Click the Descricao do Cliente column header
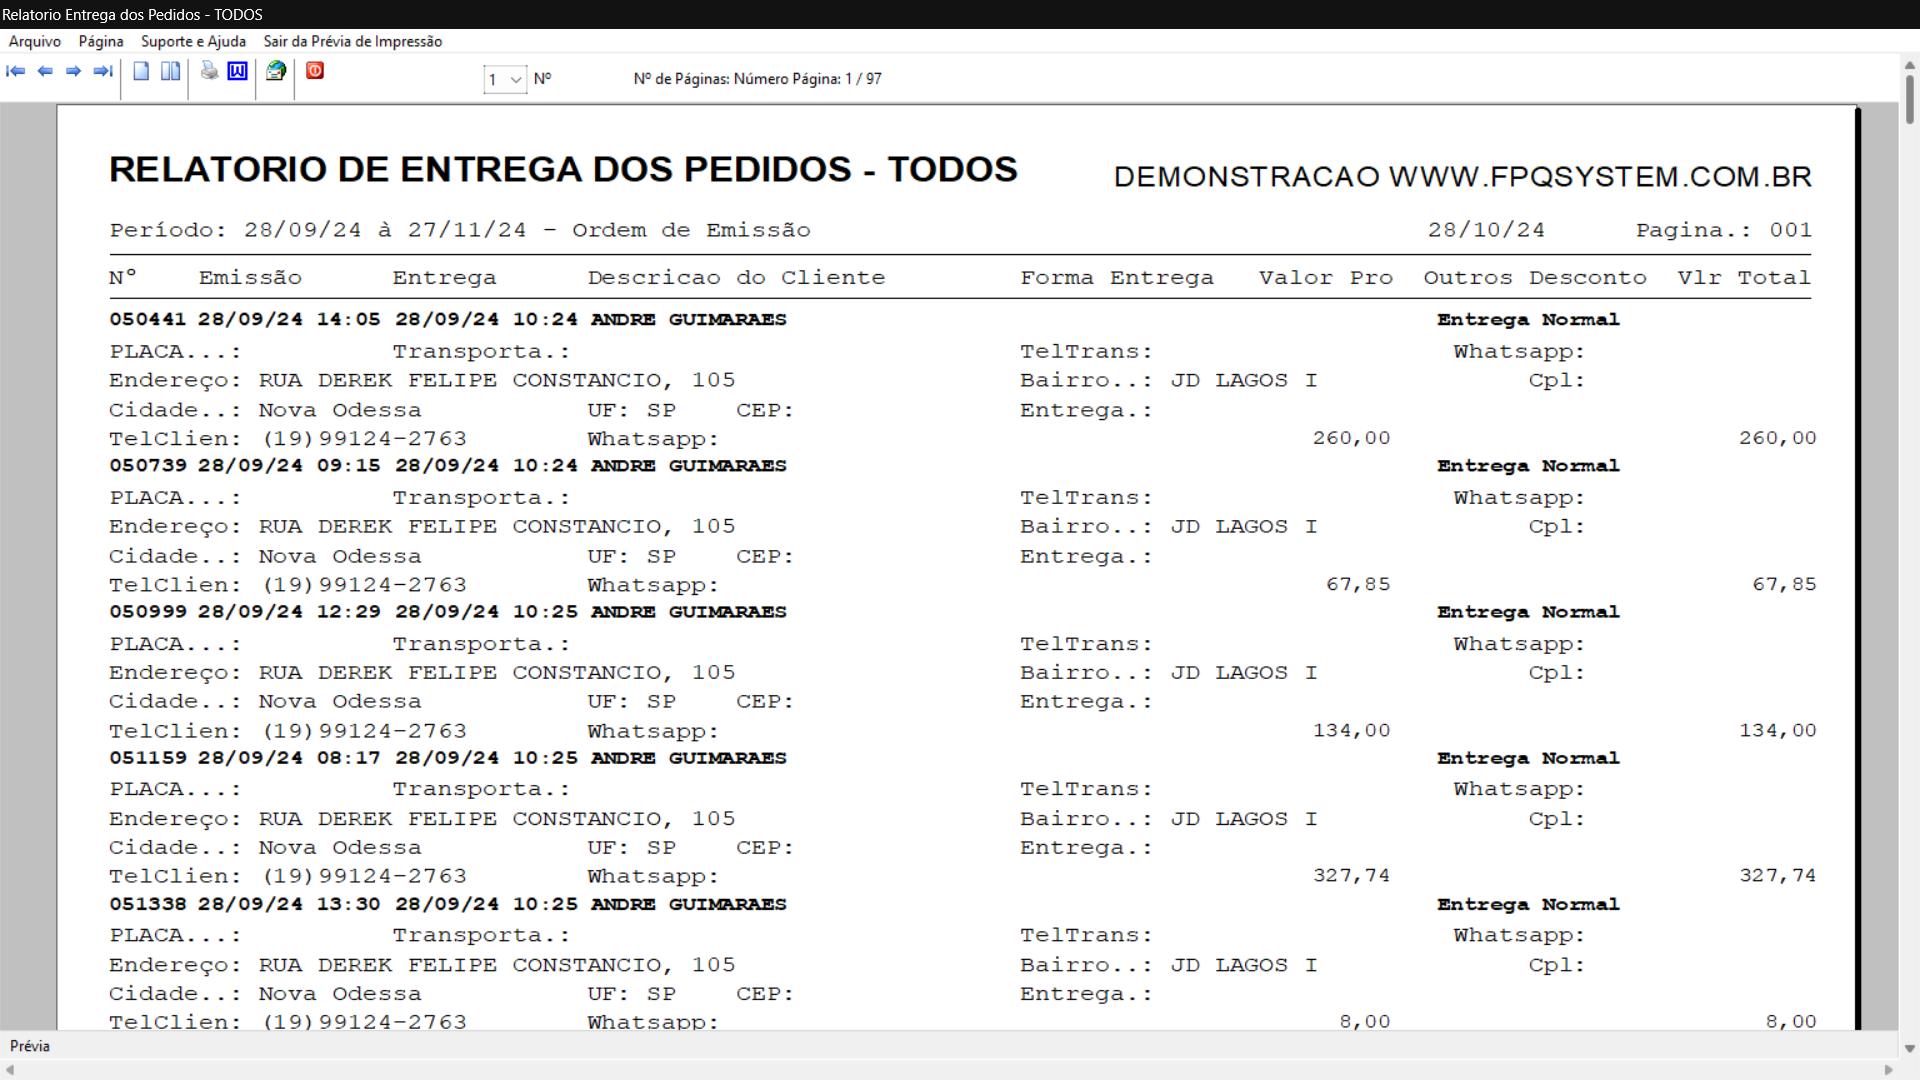 tap(736, 278)
